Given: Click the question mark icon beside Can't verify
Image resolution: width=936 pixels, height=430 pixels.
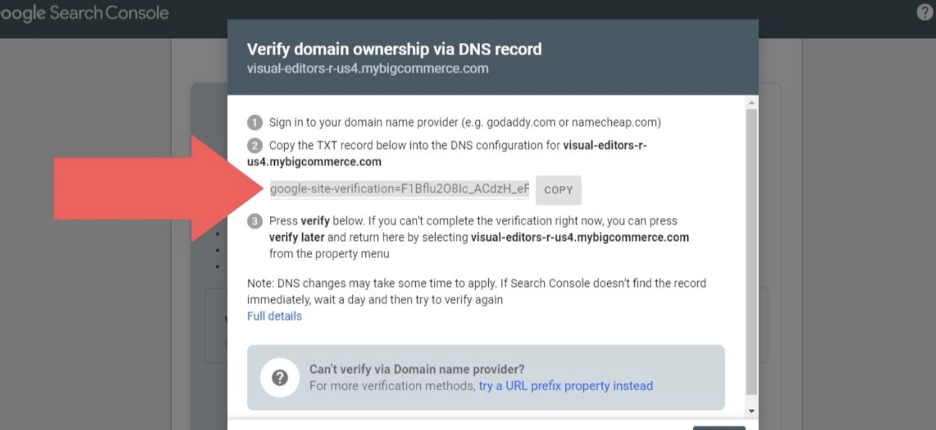Looking at the screenshot, I should click(x=281, y=377).
